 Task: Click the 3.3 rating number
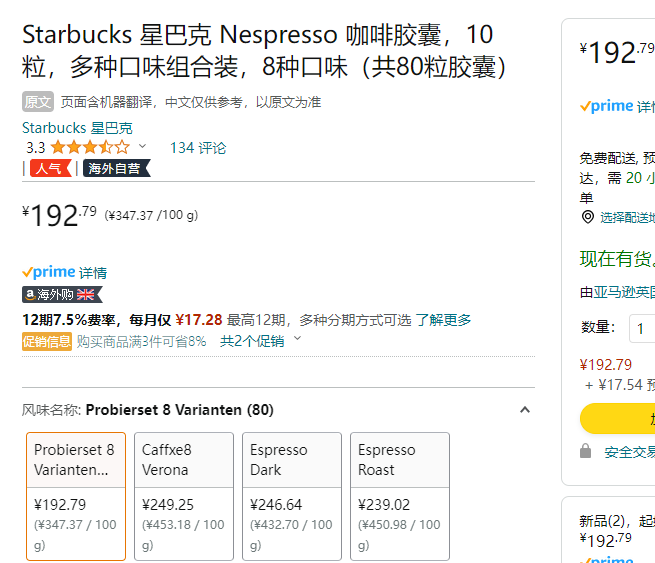click(x=36, y=147)
